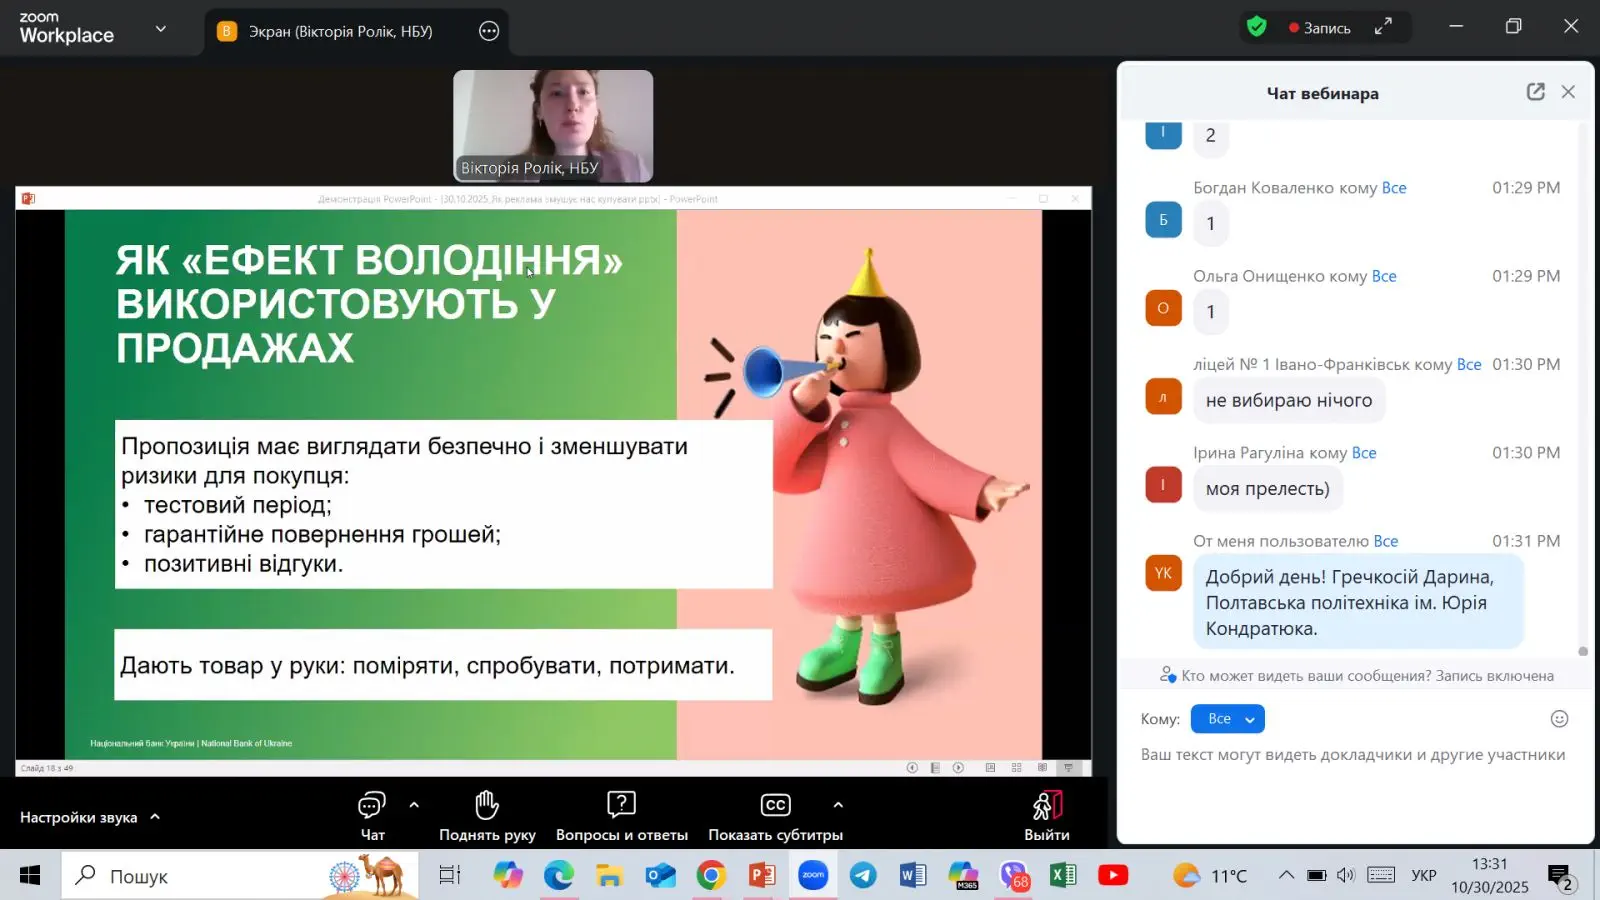The image size is (1600, 900).
Task: Expand audio settings (Настройки звука) chevron
Action: (155, 817)
